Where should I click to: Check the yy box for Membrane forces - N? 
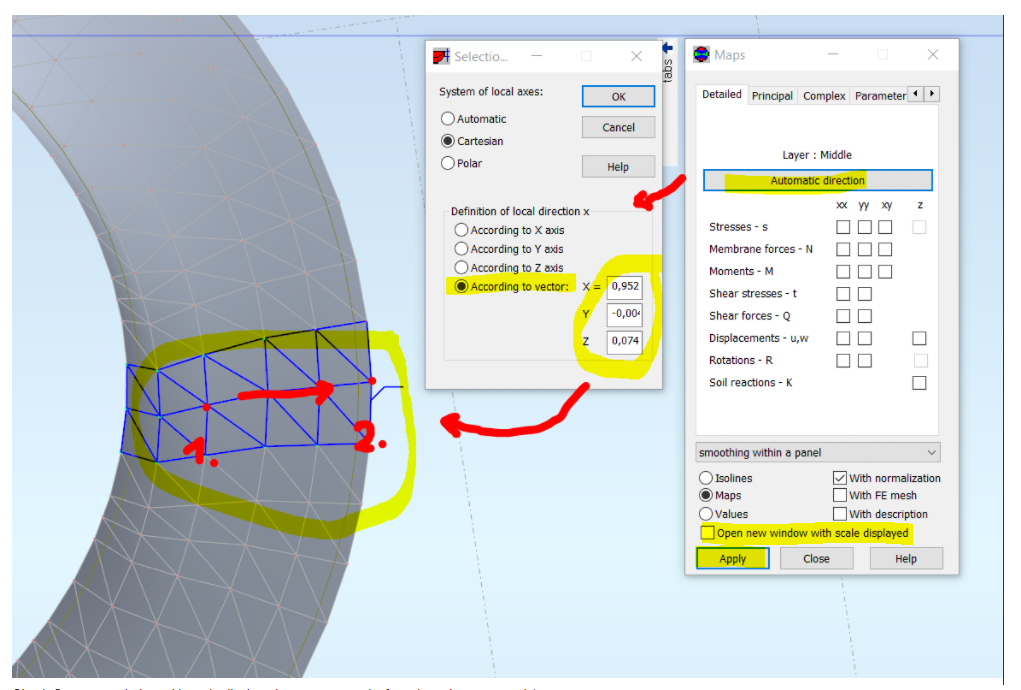click(x=864, y=249)
